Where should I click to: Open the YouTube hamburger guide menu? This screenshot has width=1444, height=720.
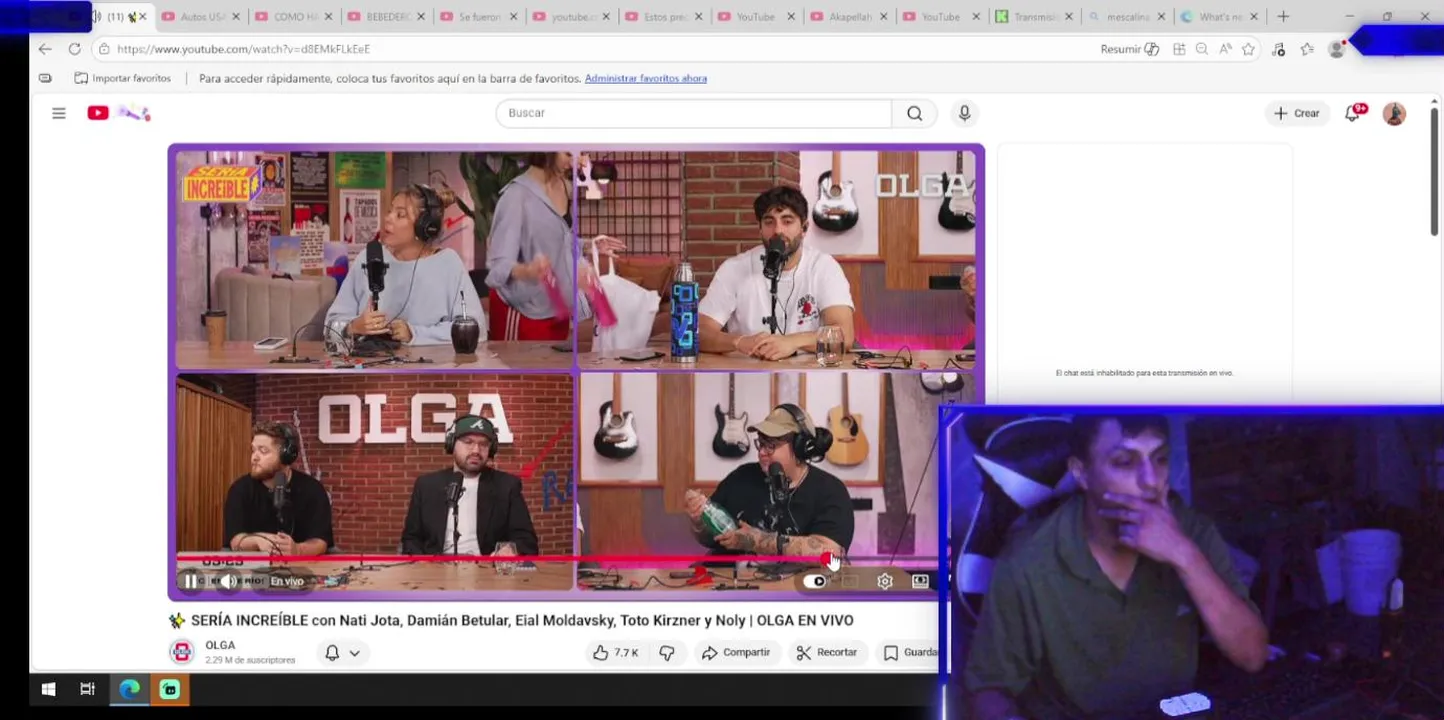(59, 113)
